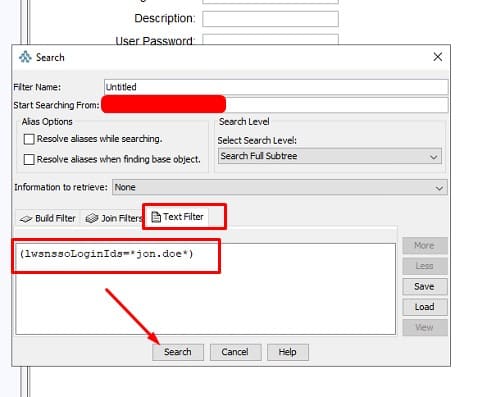497x397 pixels.
Task: Click the User Password field in background window
Action: pos(270,39)
